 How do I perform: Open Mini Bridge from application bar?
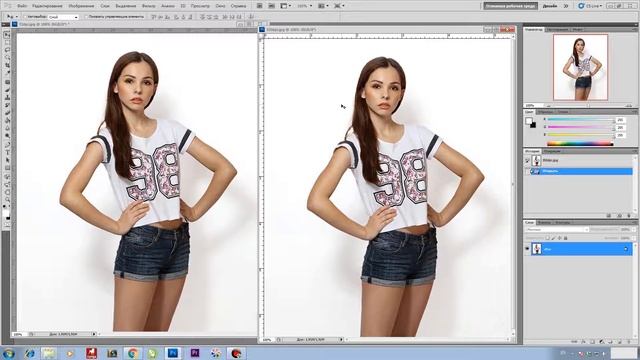(271, 6)
